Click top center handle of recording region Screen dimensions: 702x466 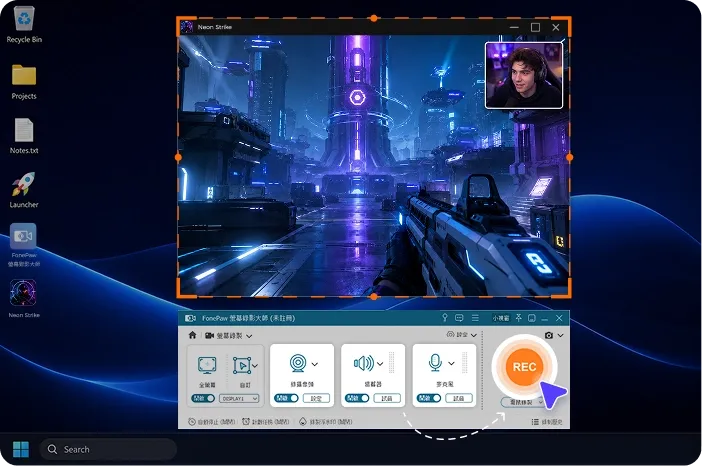coord(373,18)
